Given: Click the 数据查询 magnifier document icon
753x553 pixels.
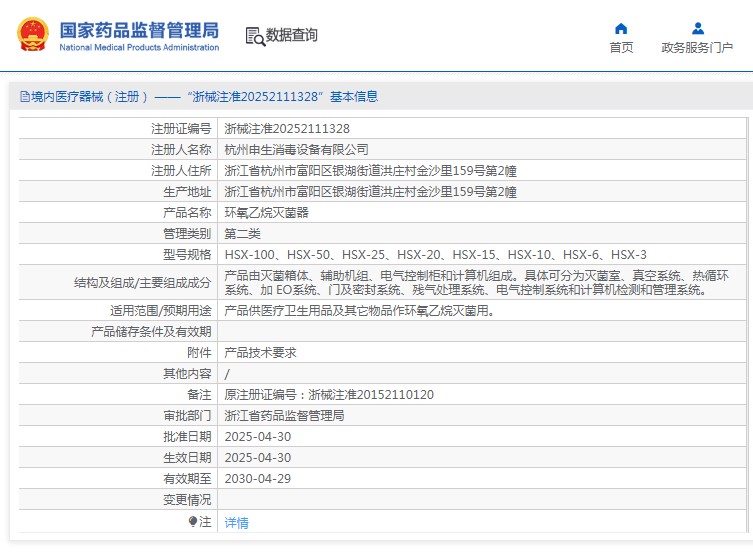Looking at the screenshot, I should point(254,36).
